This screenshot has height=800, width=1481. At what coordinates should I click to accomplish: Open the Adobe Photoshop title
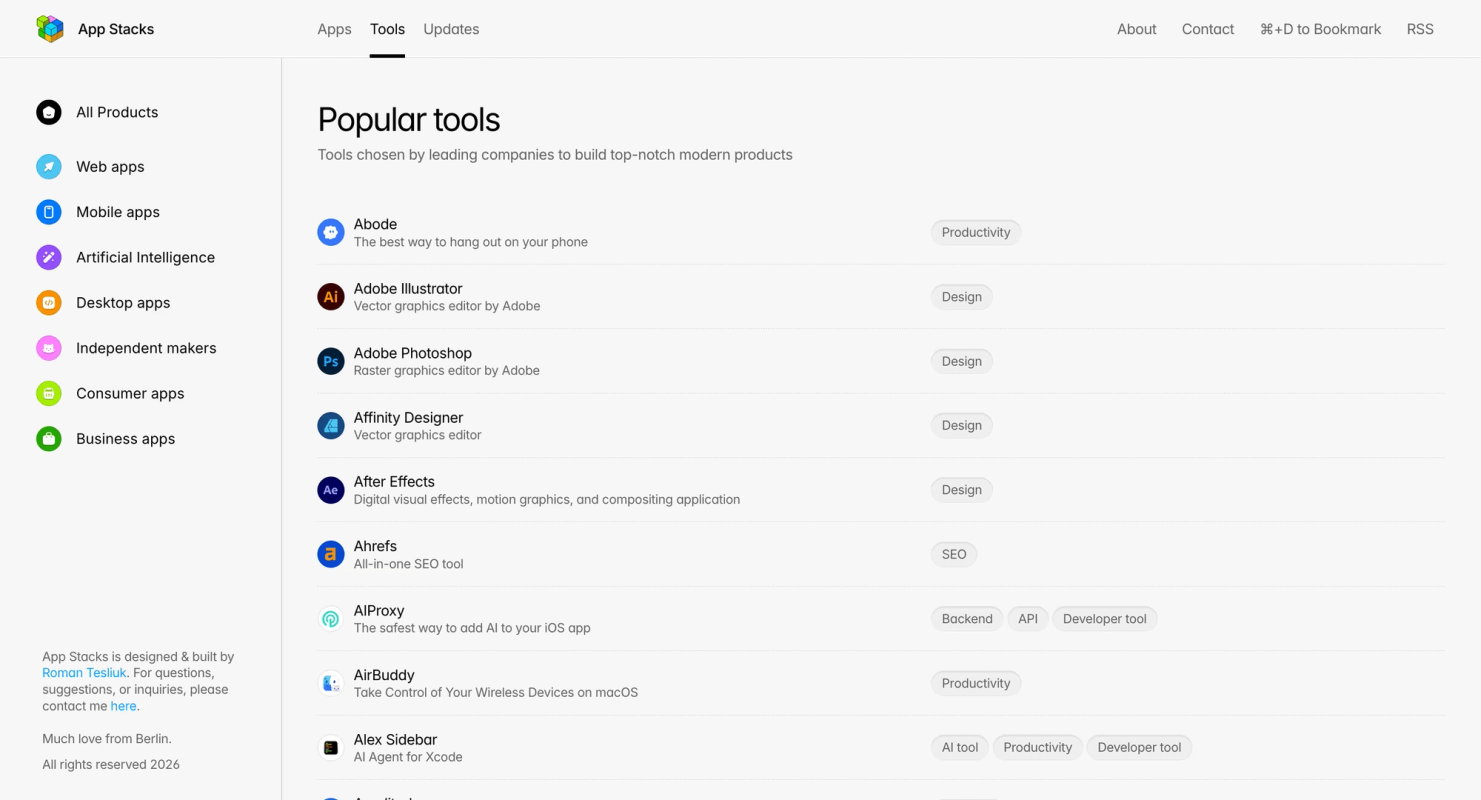[x=412, y=353]
